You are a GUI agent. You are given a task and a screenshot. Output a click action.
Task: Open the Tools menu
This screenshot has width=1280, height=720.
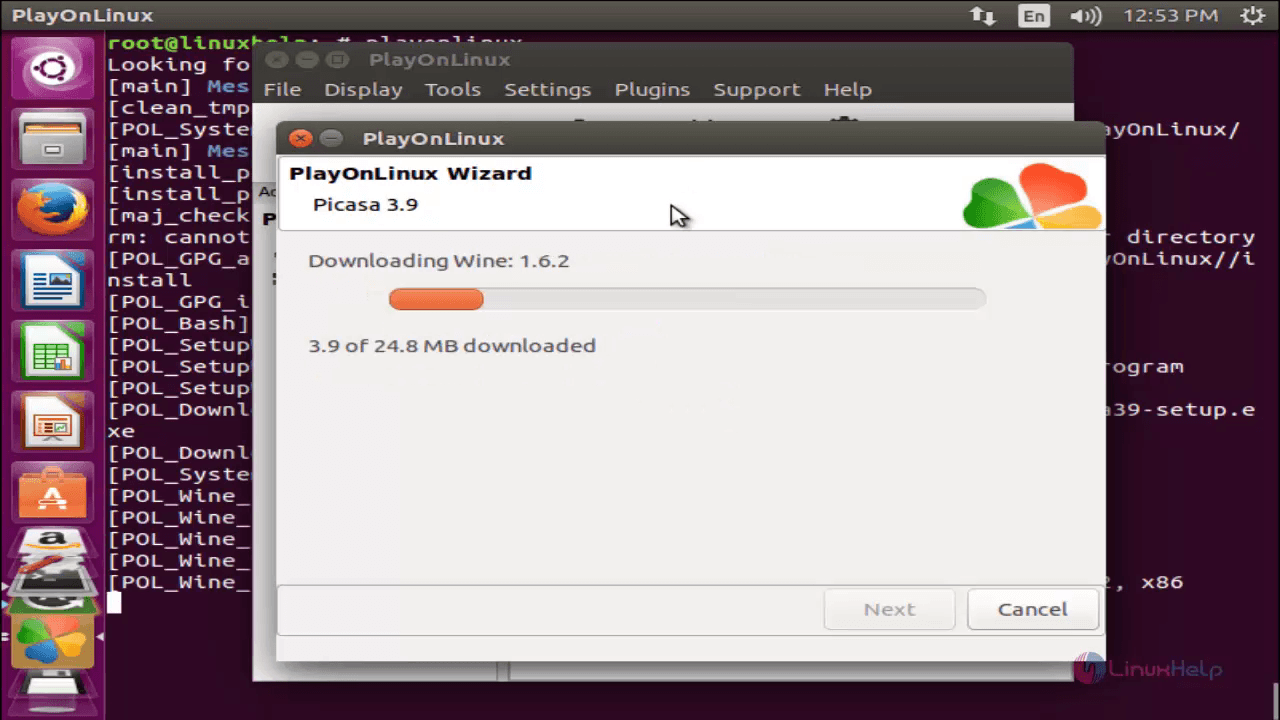coord(453,89)
